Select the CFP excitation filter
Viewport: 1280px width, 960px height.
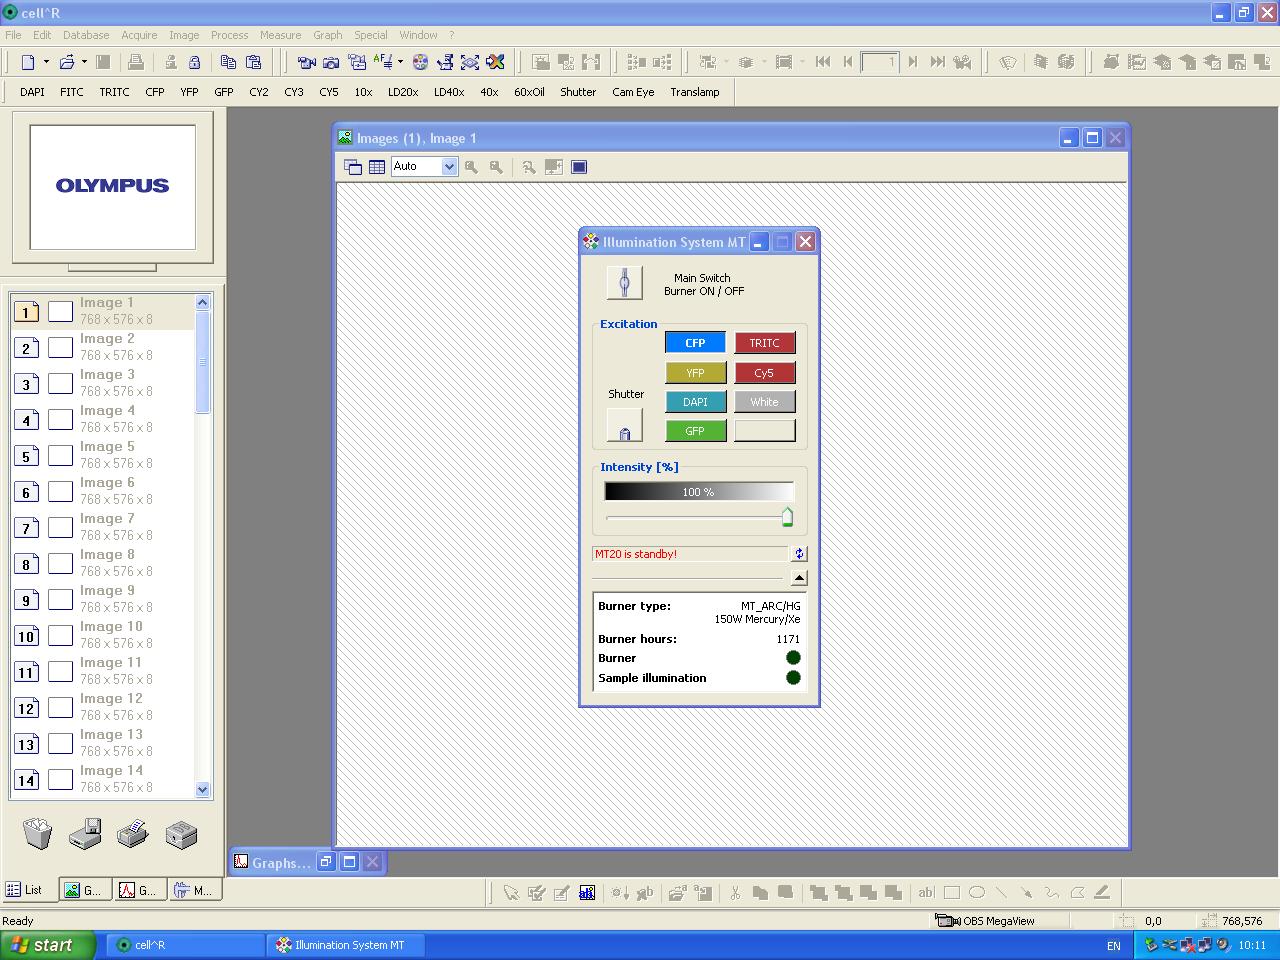click(695, 343)
